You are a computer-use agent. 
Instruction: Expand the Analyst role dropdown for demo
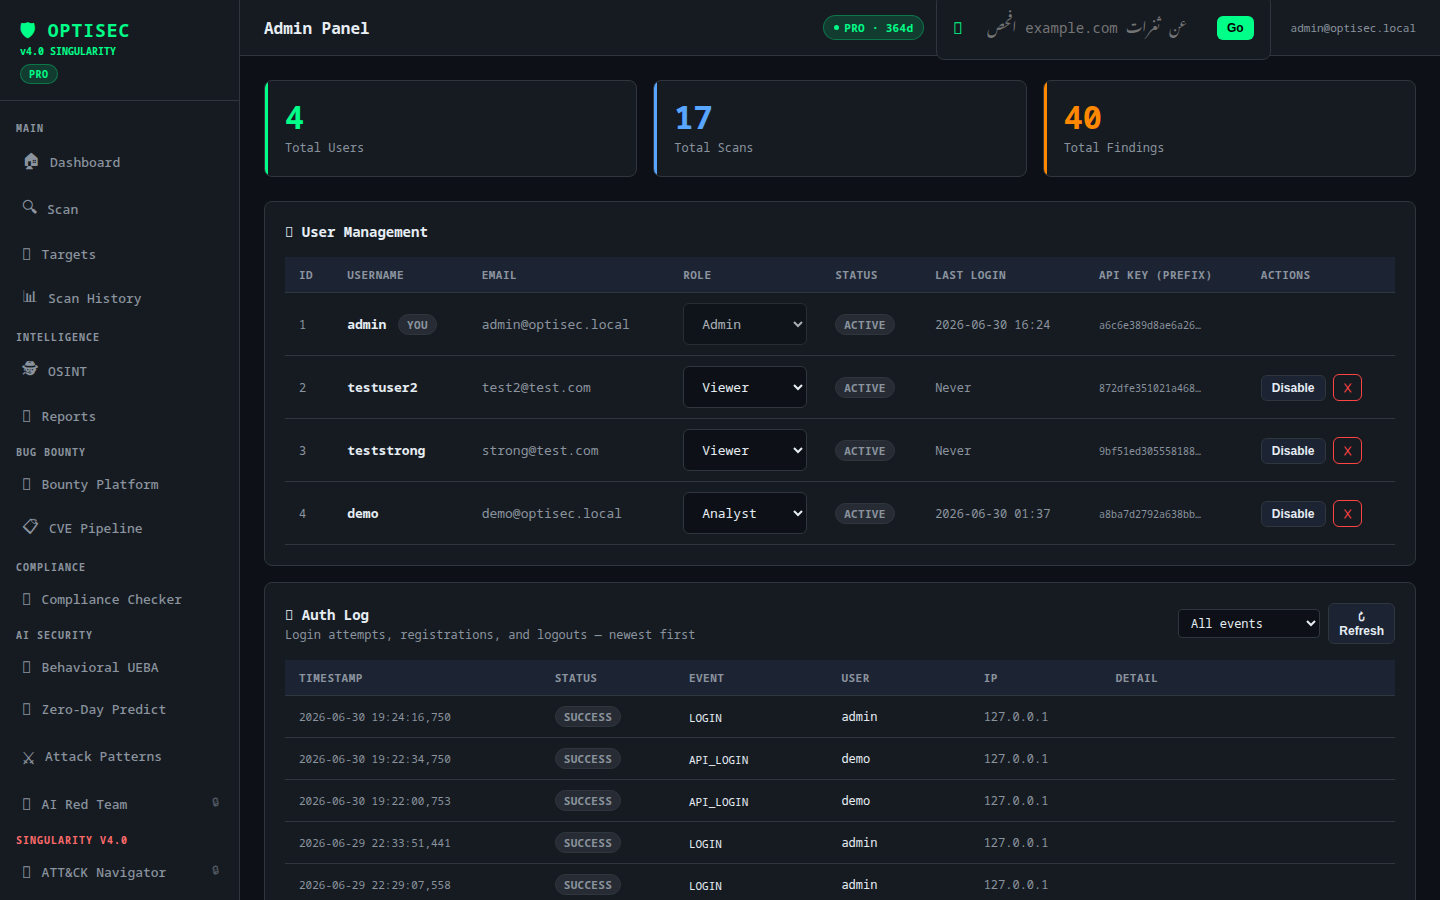745,513
